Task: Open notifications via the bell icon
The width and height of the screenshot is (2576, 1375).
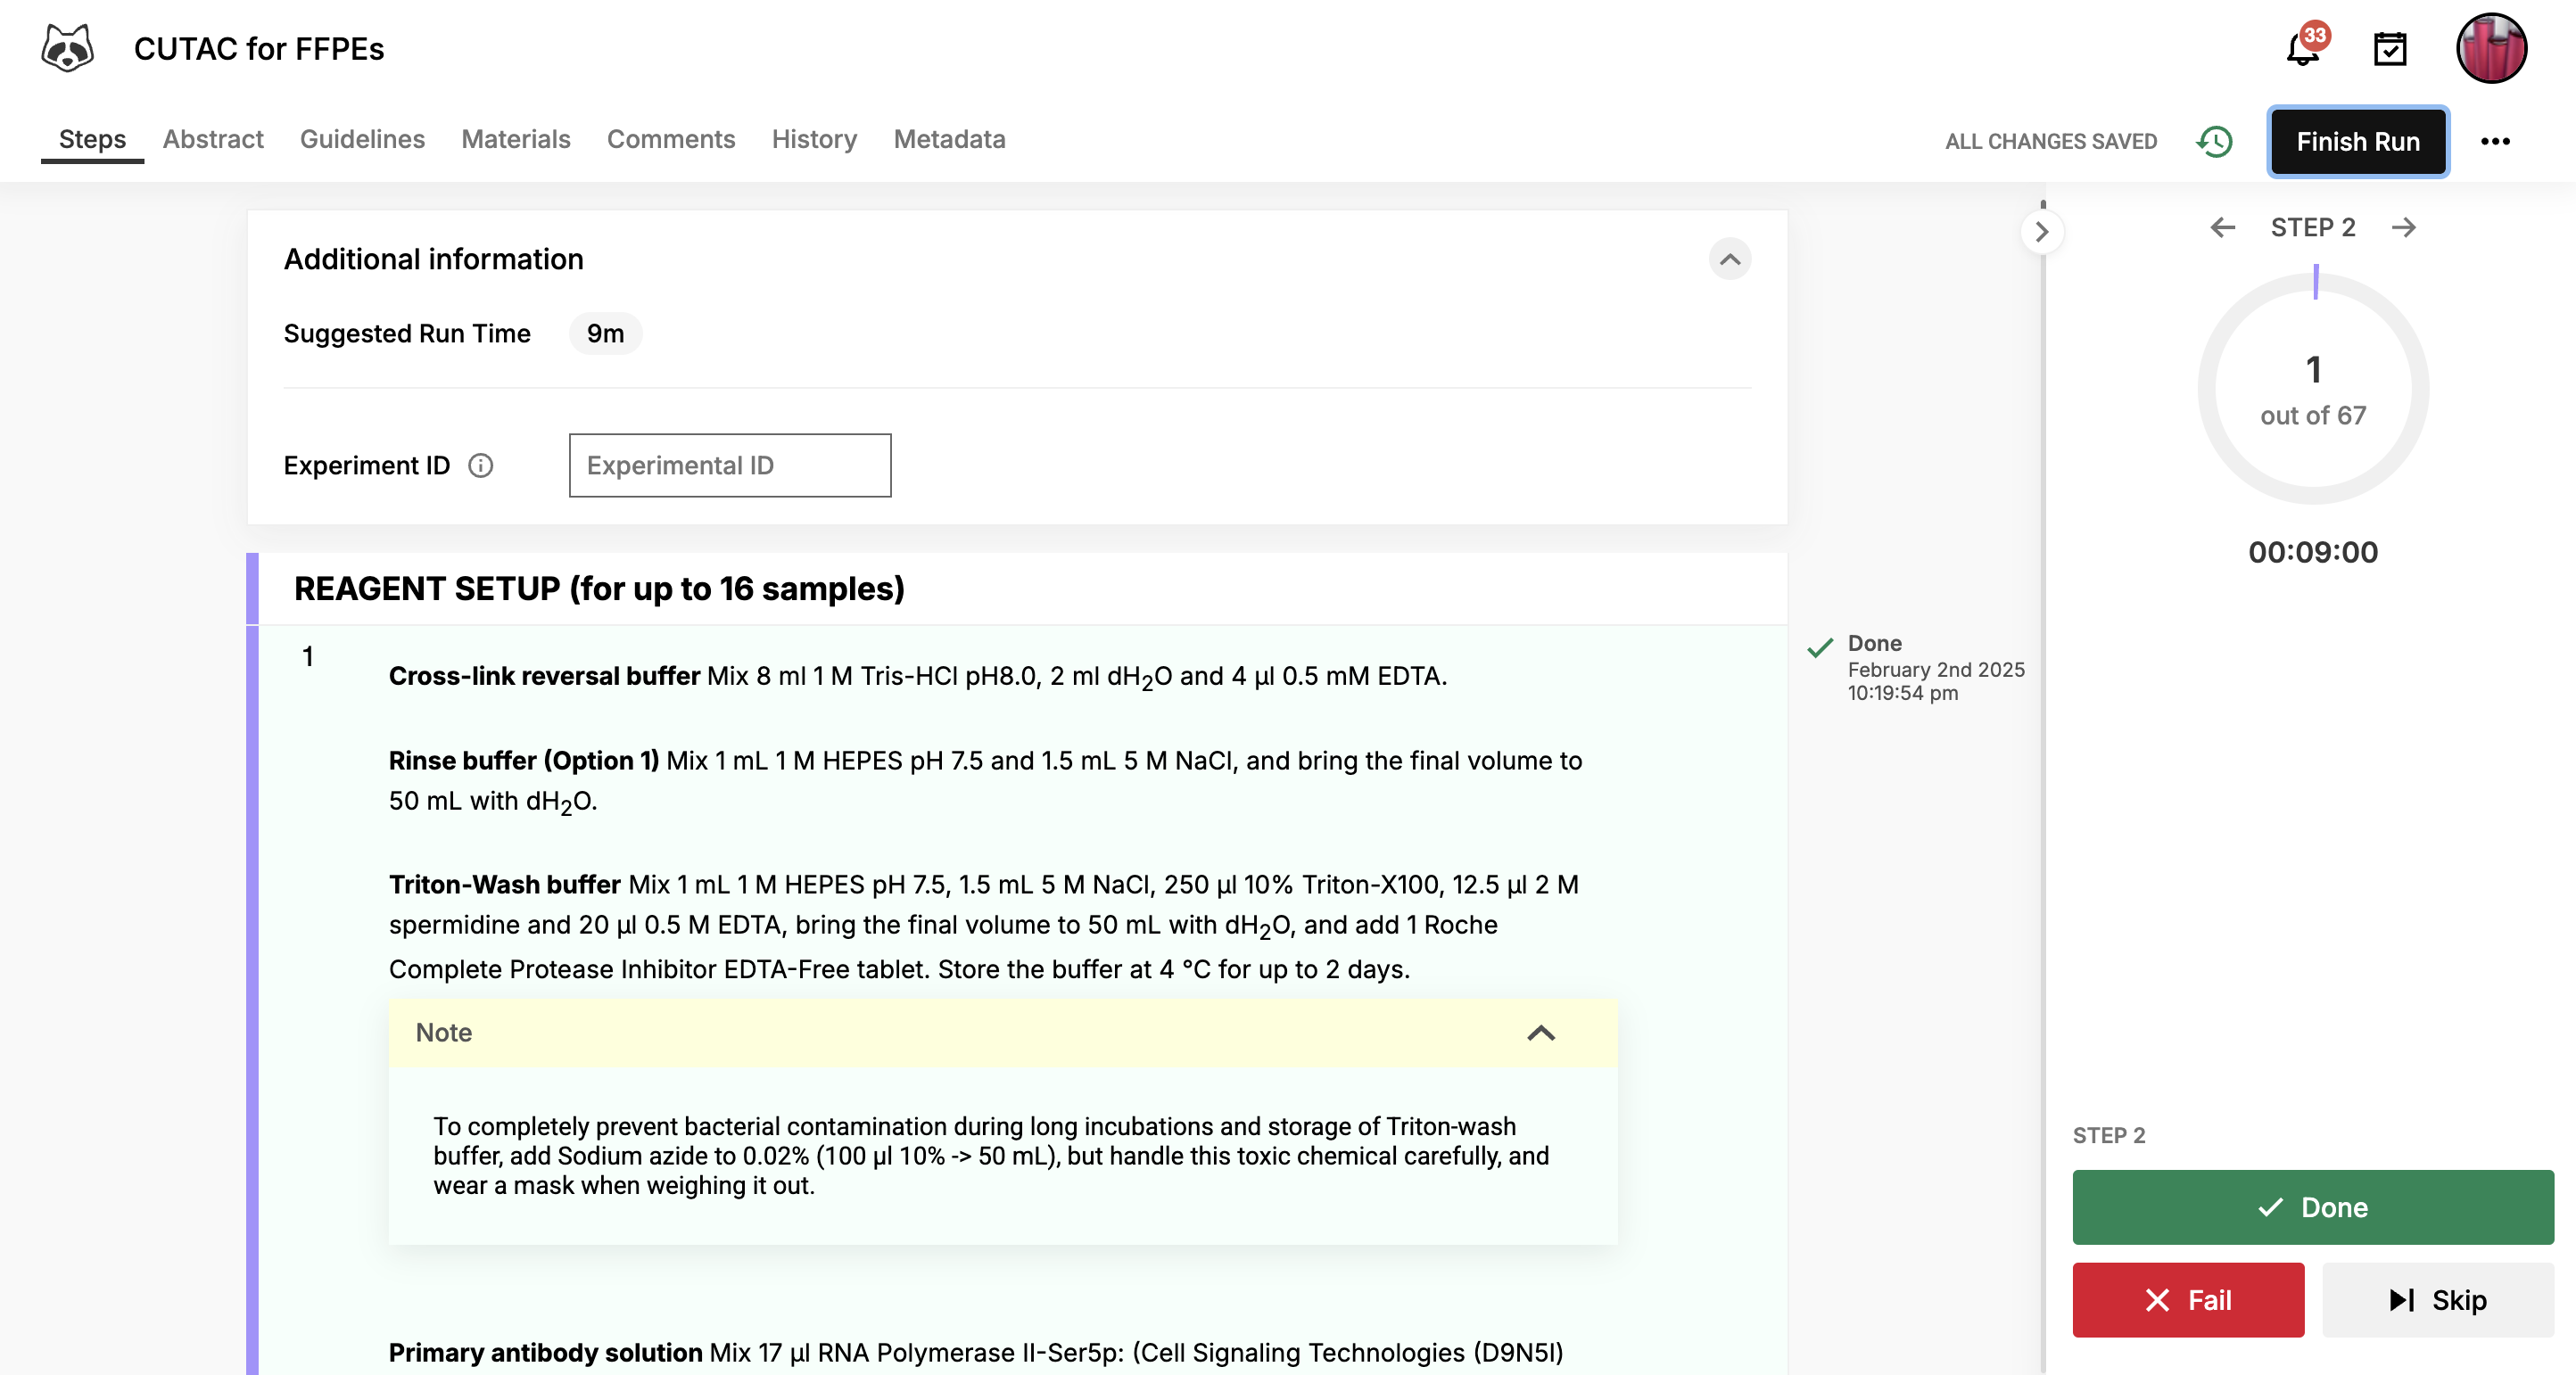Action: (2302, 47)
